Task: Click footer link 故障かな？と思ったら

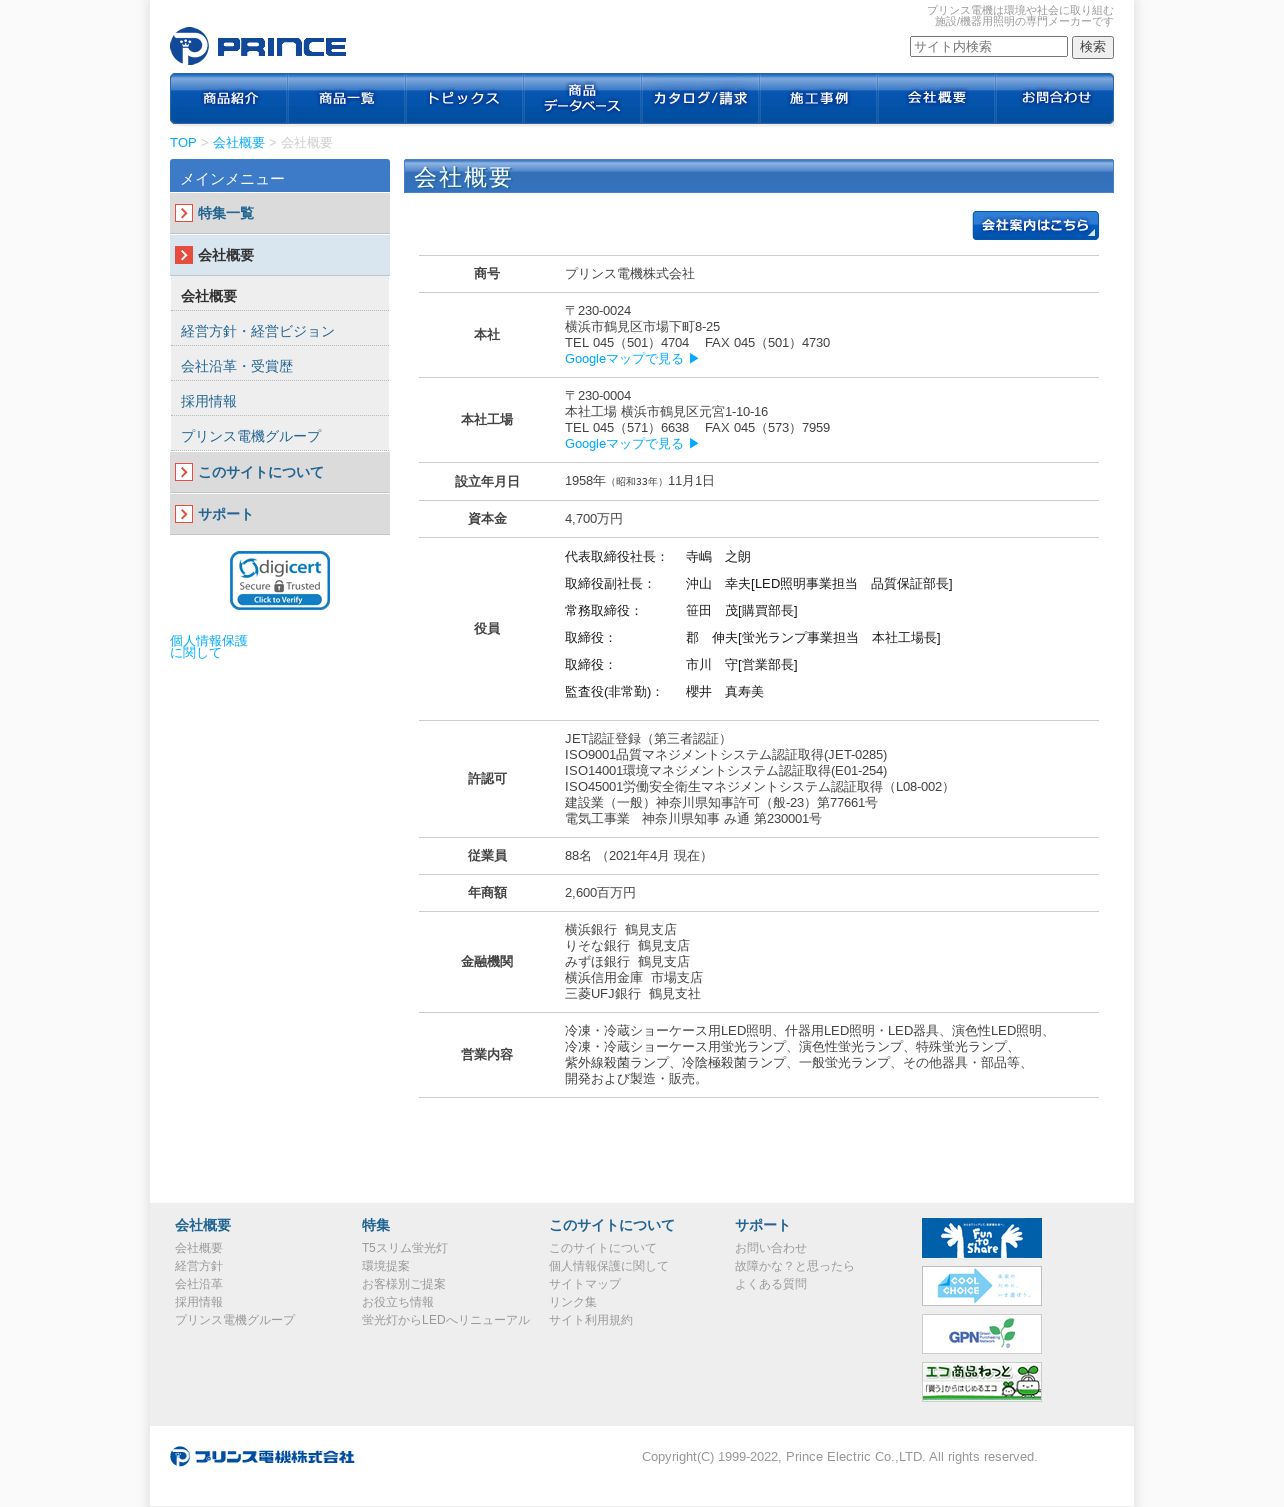Action: pos(795,1266)
